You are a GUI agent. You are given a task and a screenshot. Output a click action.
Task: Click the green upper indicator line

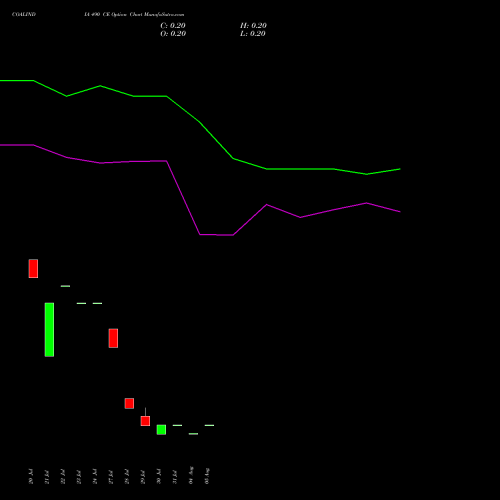200,122
